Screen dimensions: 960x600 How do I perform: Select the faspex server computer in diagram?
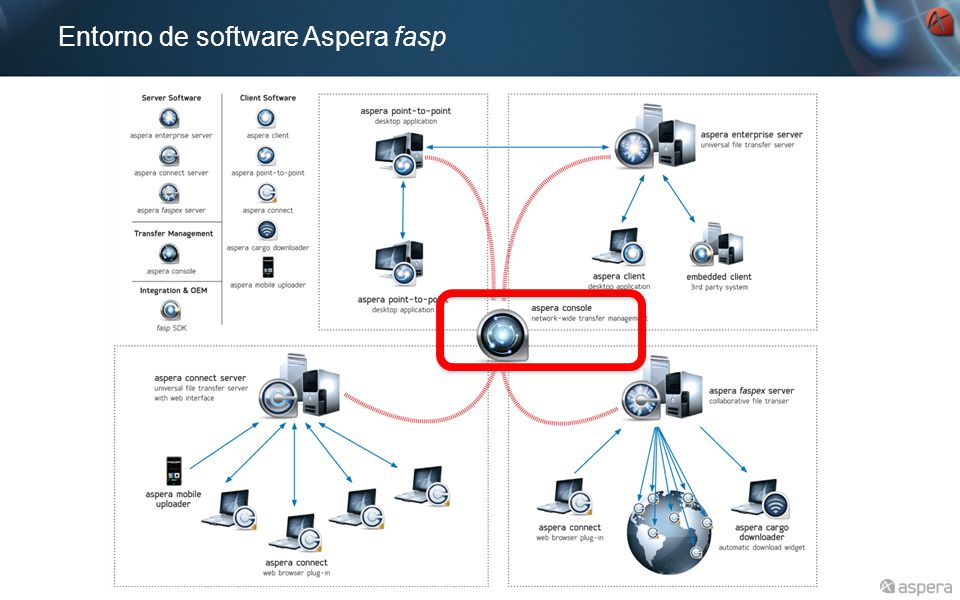(662, 389)
